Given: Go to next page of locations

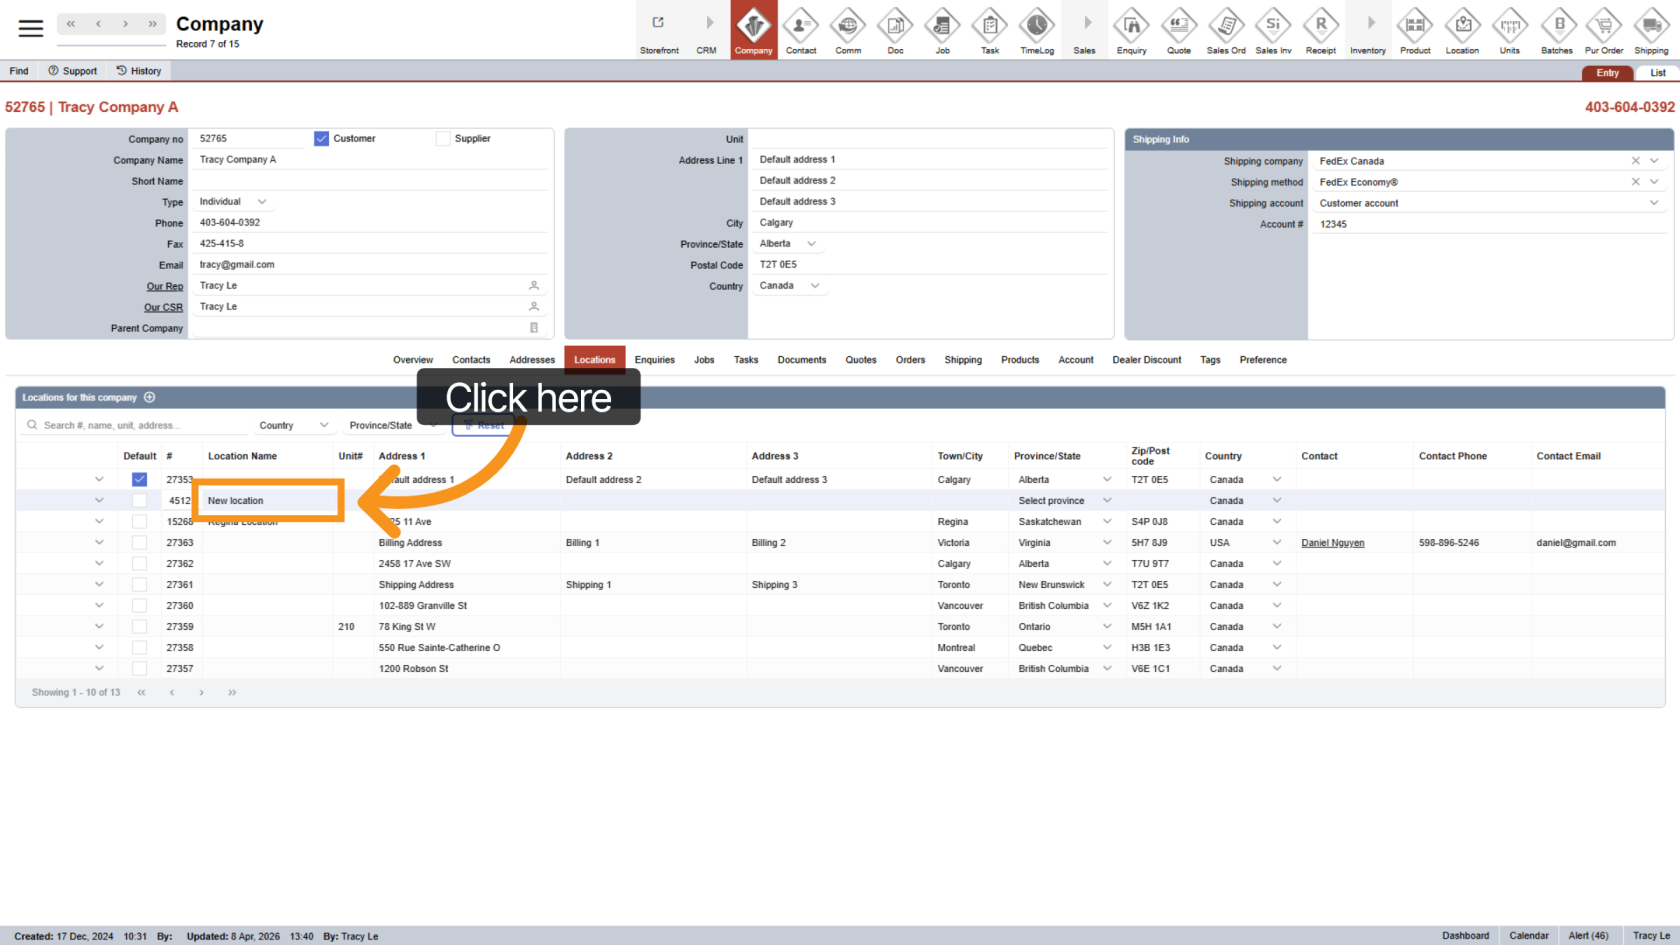Looking at the screenshot, I should pos(201,692).
